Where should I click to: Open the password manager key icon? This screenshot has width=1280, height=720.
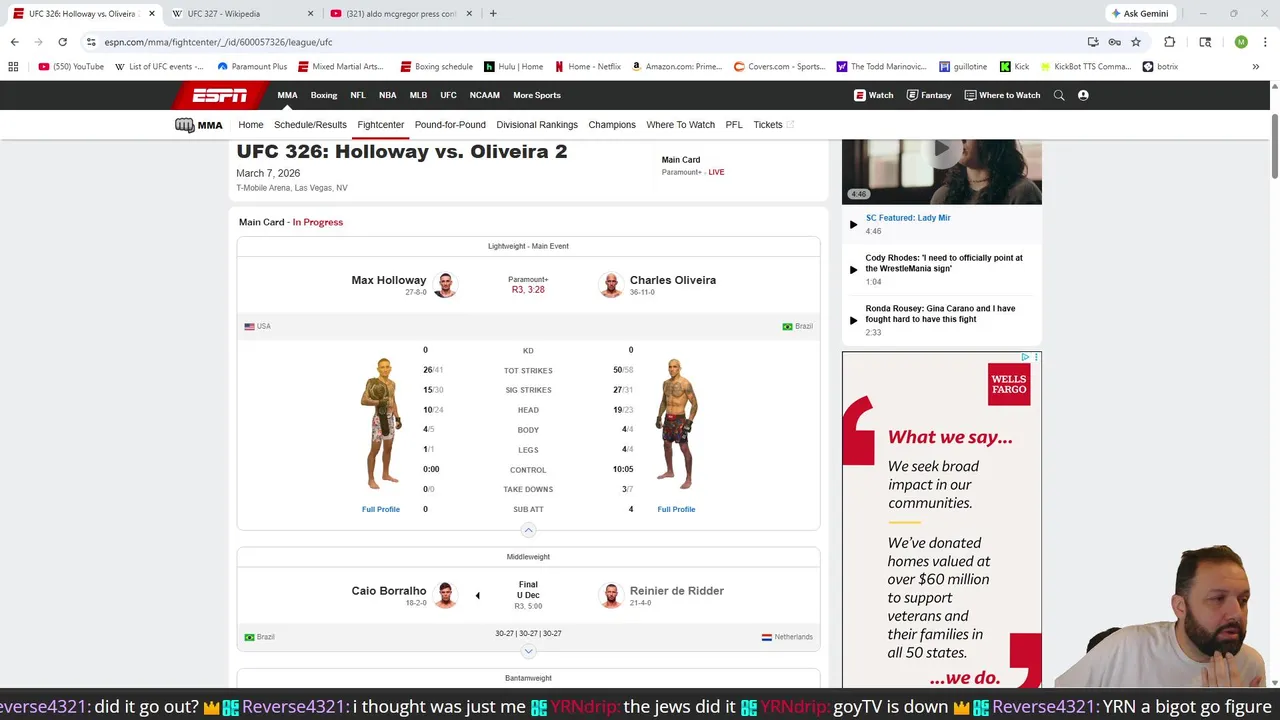coord(1114,42)
